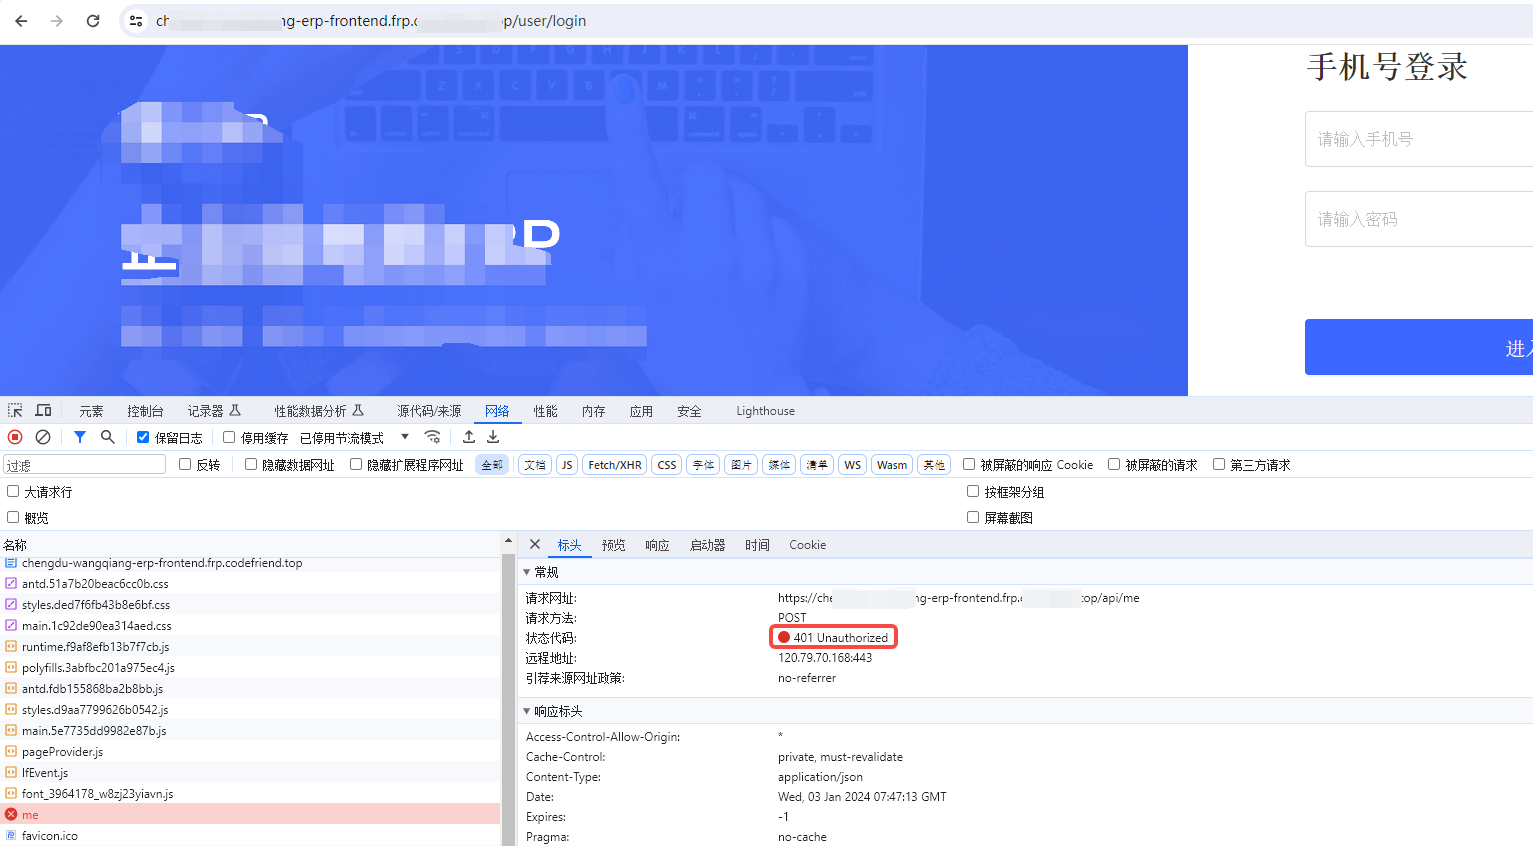
Task: Stop recording the network log
Action: tap(15, 437)
